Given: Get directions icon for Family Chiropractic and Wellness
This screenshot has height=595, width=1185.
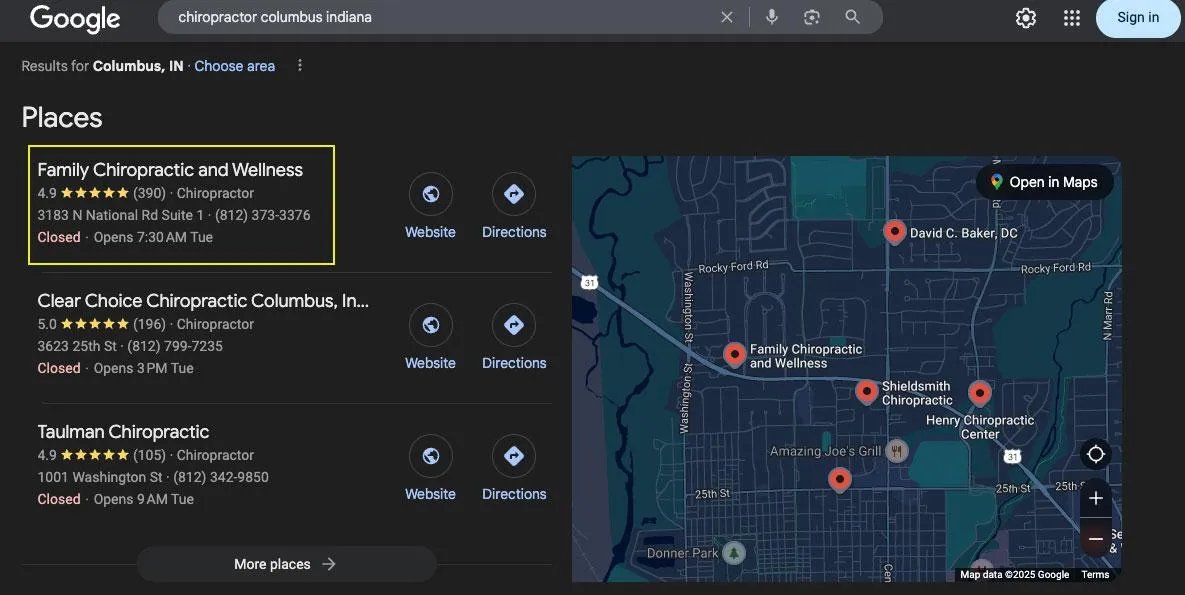Looking at the screenshot, I should [x=514, y=194].
